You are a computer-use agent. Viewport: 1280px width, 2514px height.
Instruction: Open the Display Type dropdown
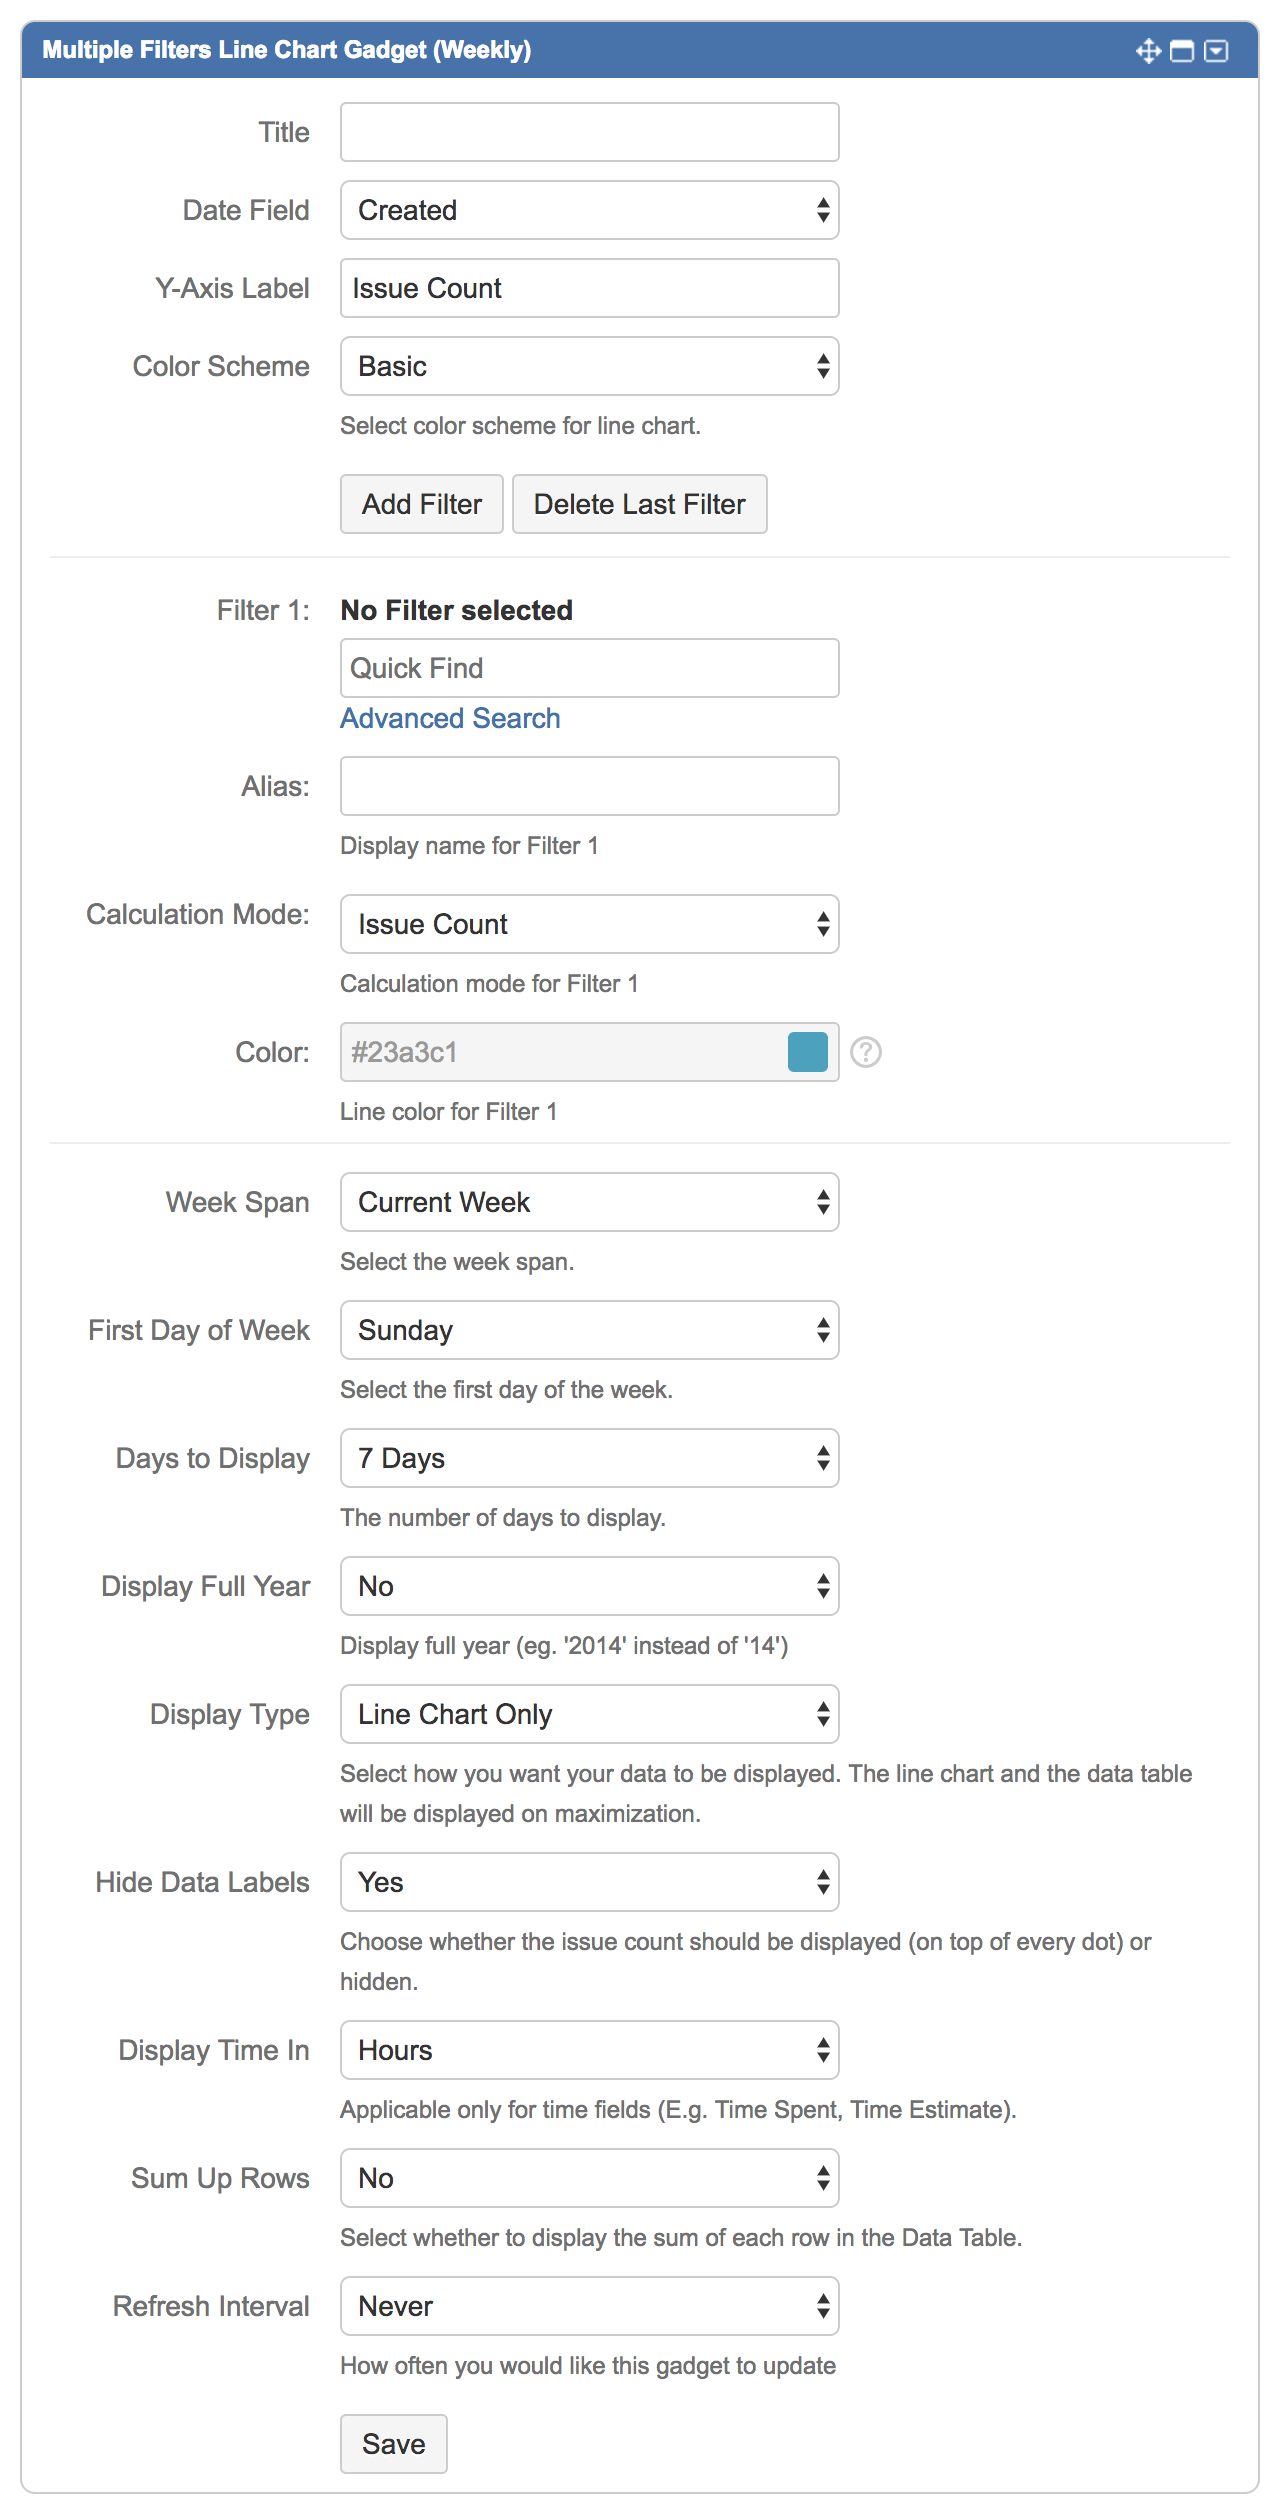coord(589,1714)
